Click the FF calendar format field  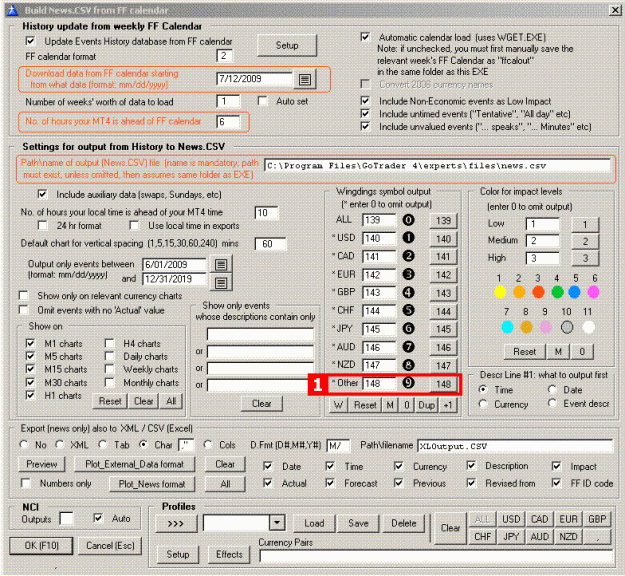tap(225, 55)
